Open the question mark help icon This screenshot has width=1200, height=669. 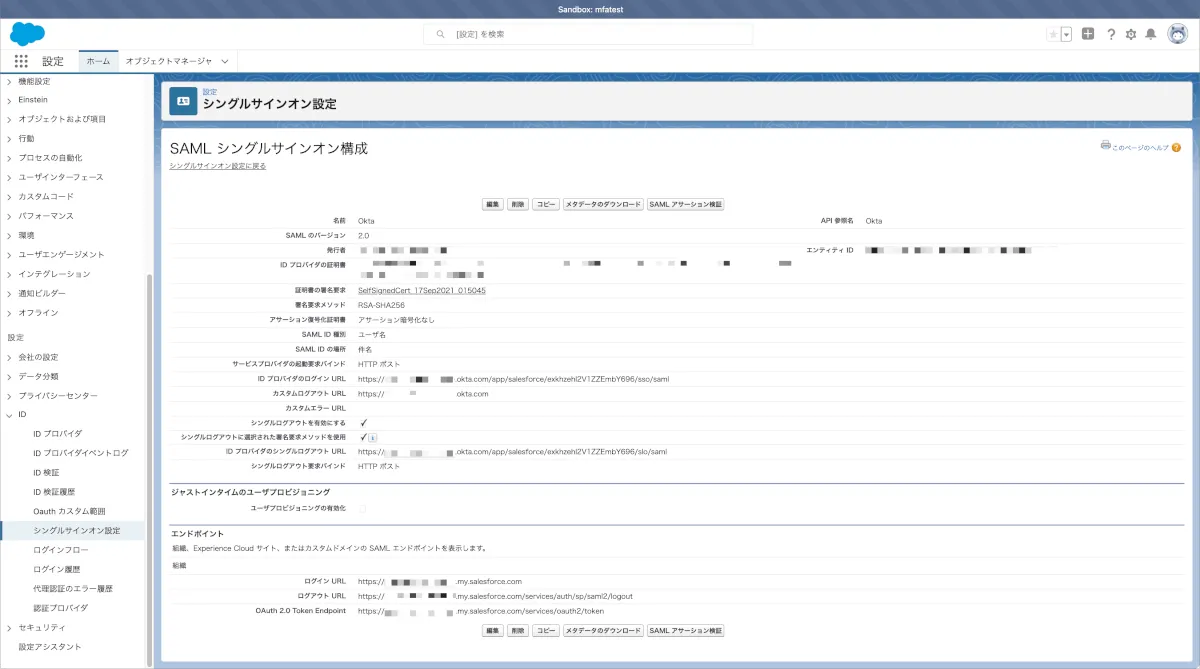1111,34
